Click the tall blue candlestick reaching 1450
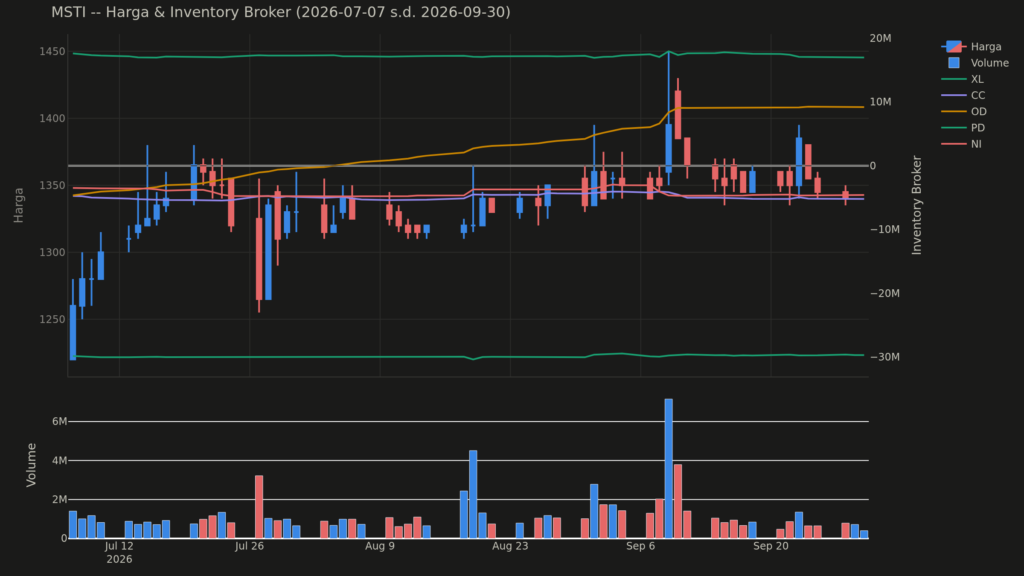The width and height of the screenshot is (1024, 576). (x=669, y=148)
